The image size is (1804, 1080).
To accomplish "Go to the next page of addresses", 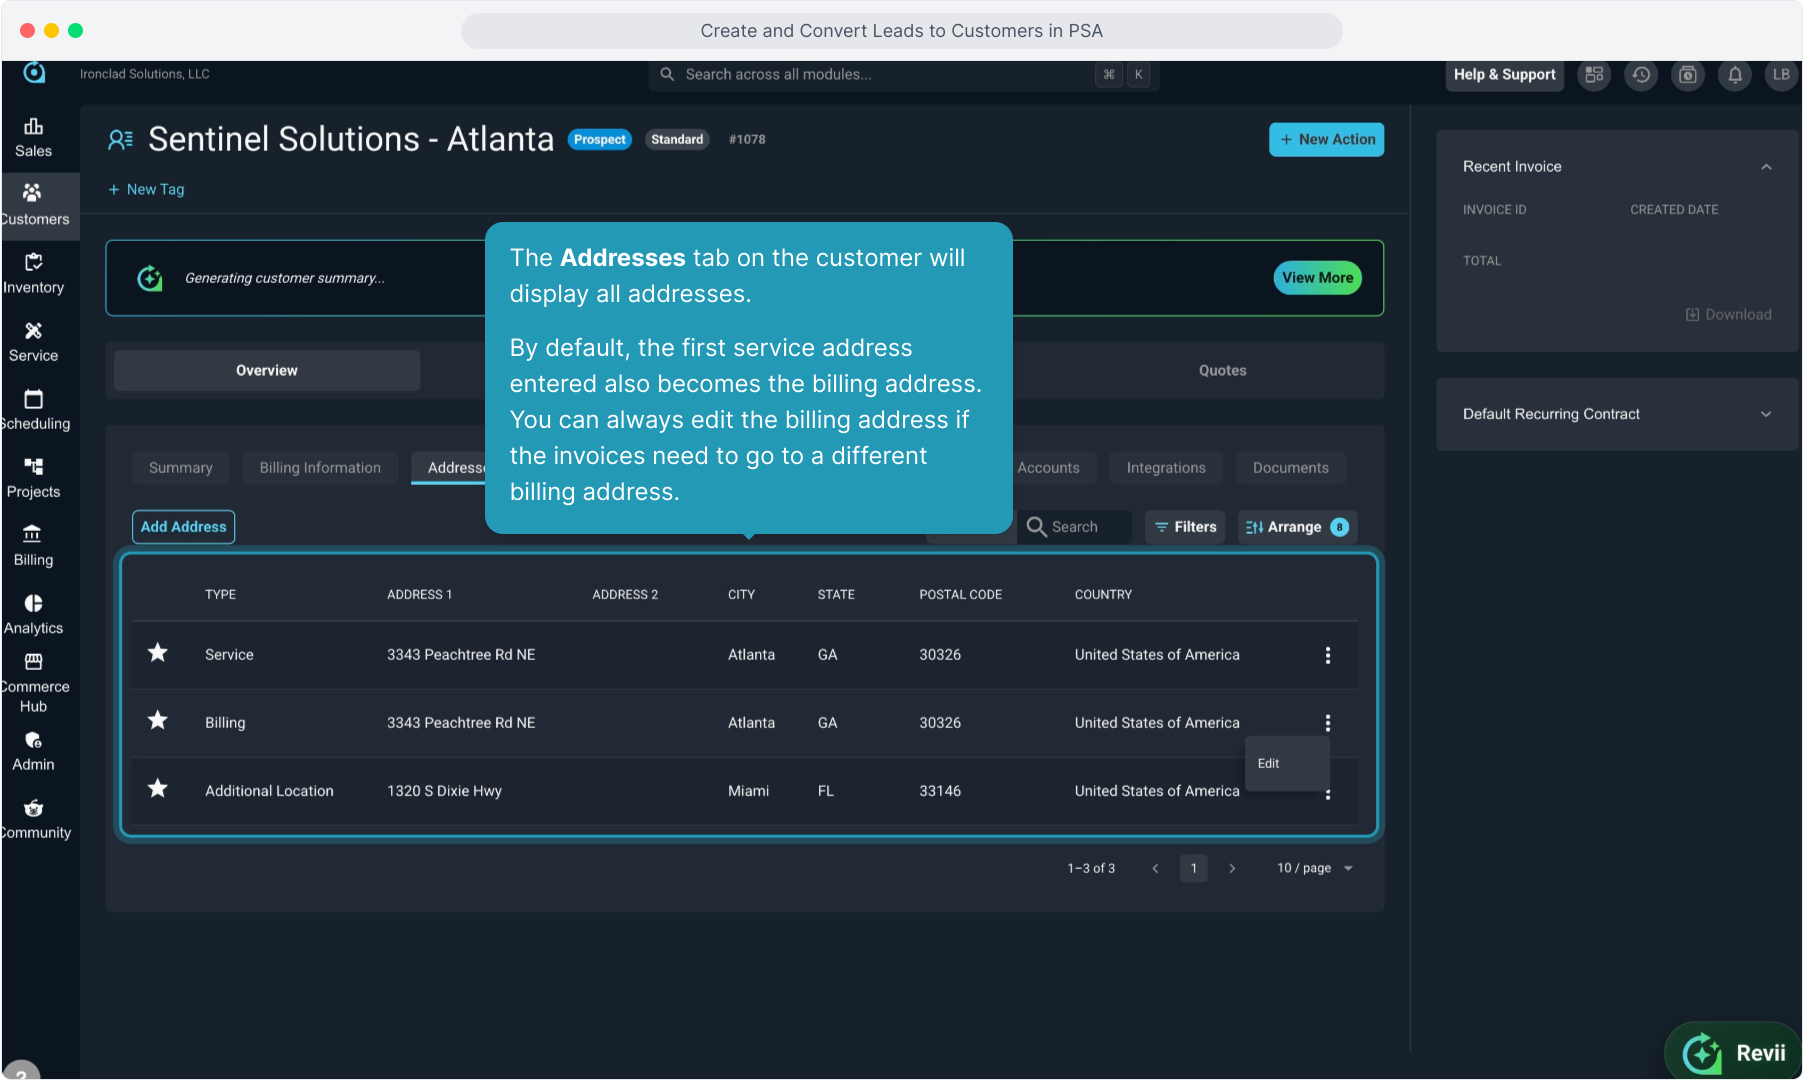I will tap(1232, 868).
